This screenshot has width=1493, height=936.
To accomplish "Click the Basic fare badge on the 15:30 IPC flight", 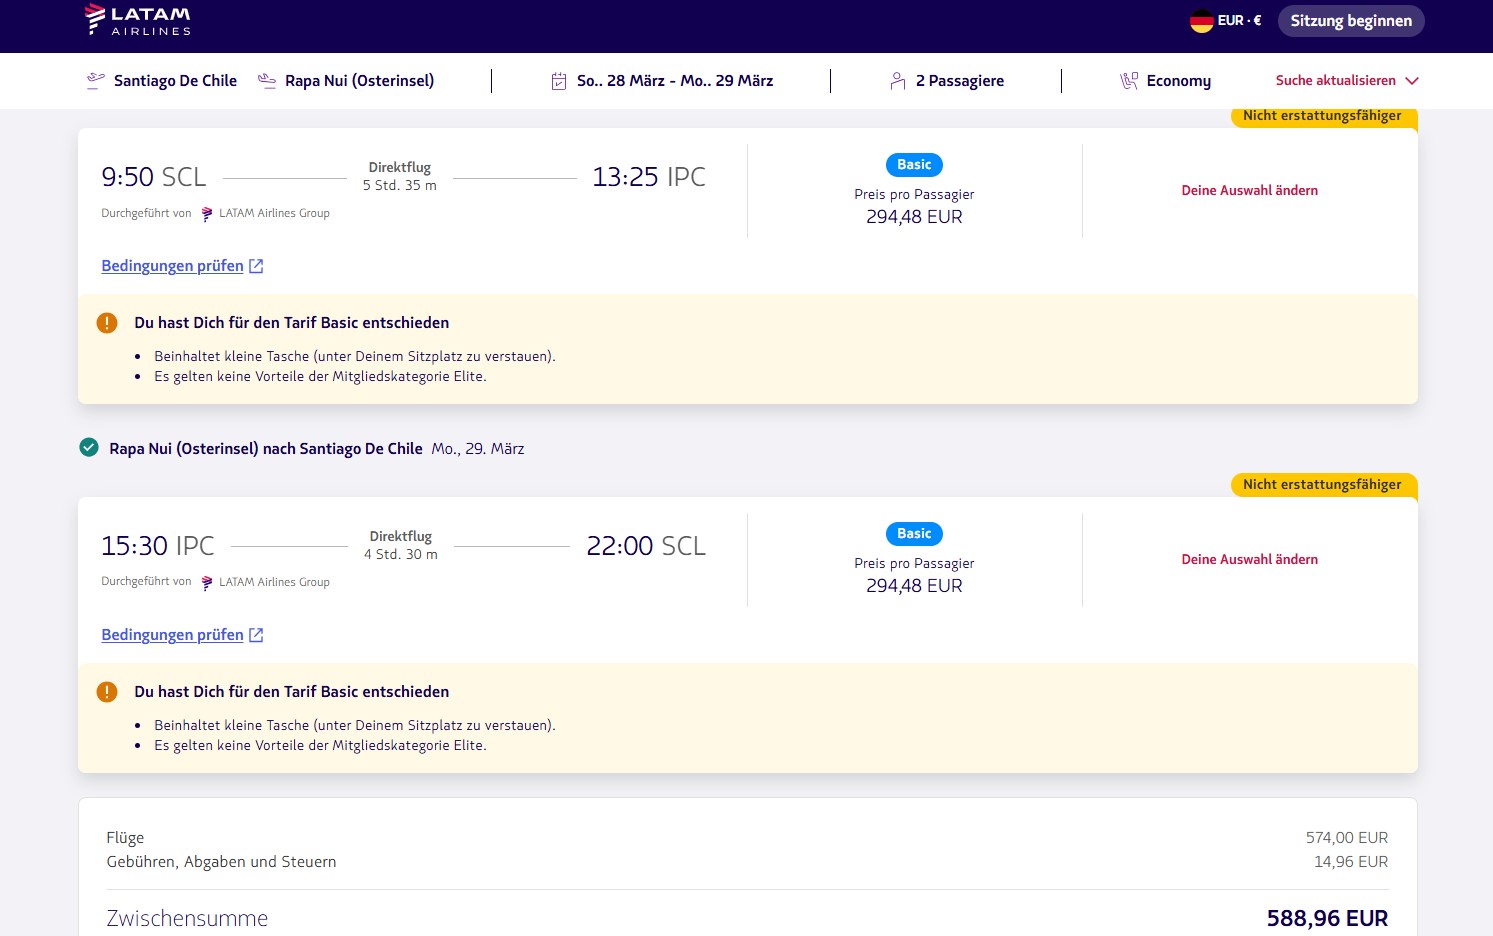I will pos(914,534).
